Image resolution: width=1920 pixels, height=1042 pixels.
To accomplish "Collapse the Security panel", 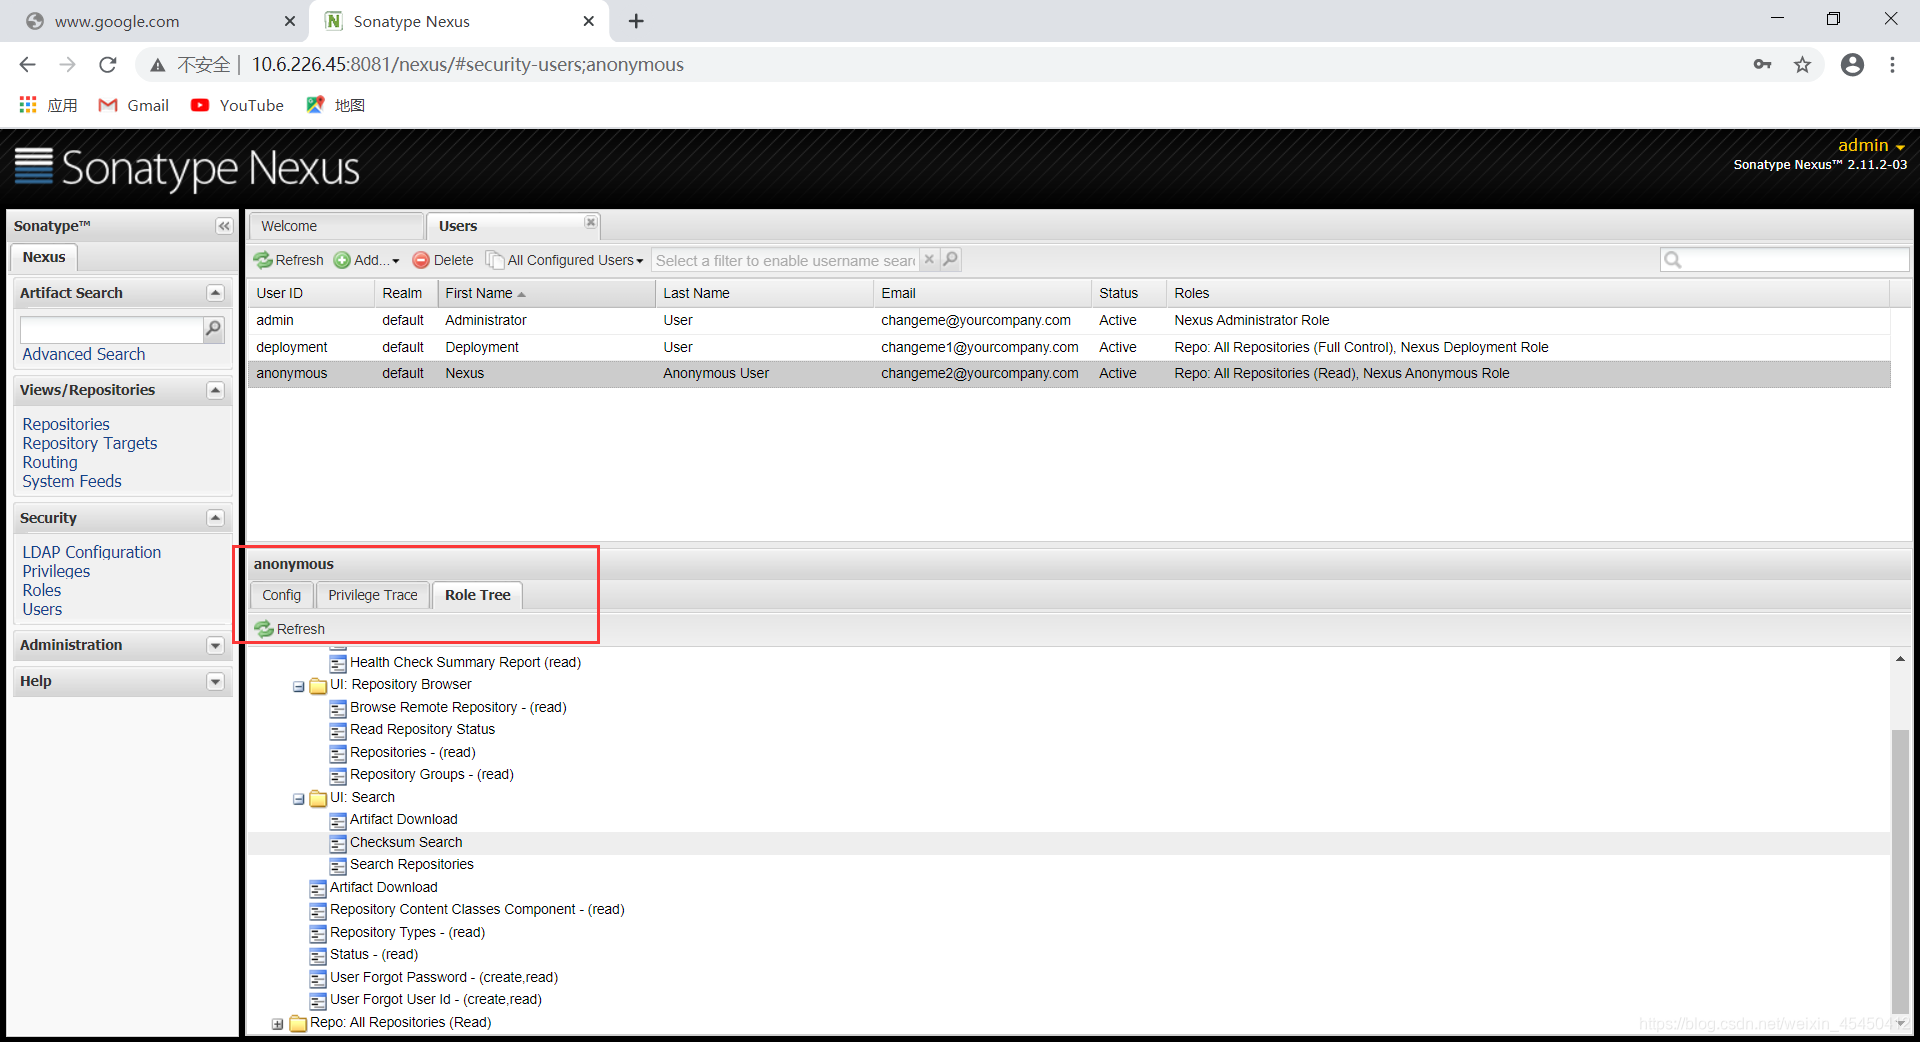I will [x=215, y=518].
